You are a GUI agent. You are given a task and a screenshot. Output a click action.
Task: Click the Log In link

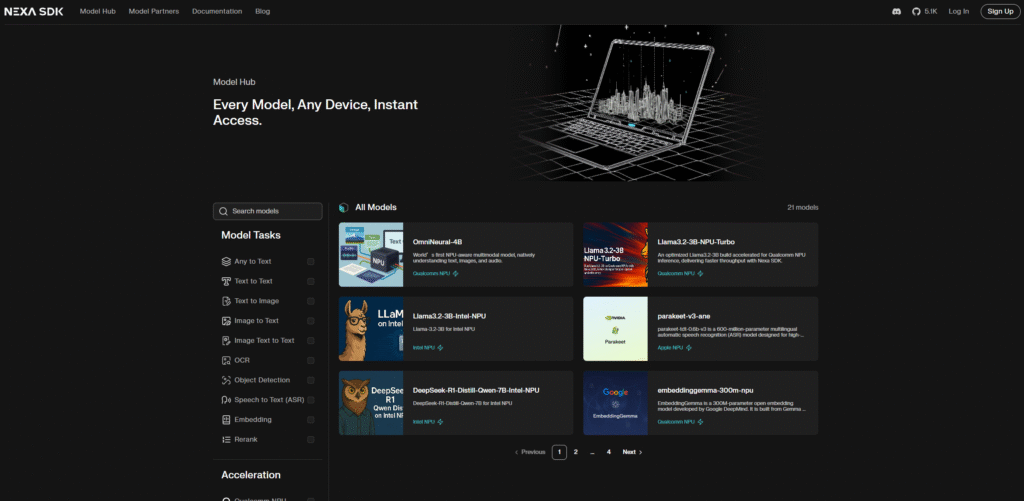pos(959,11)
